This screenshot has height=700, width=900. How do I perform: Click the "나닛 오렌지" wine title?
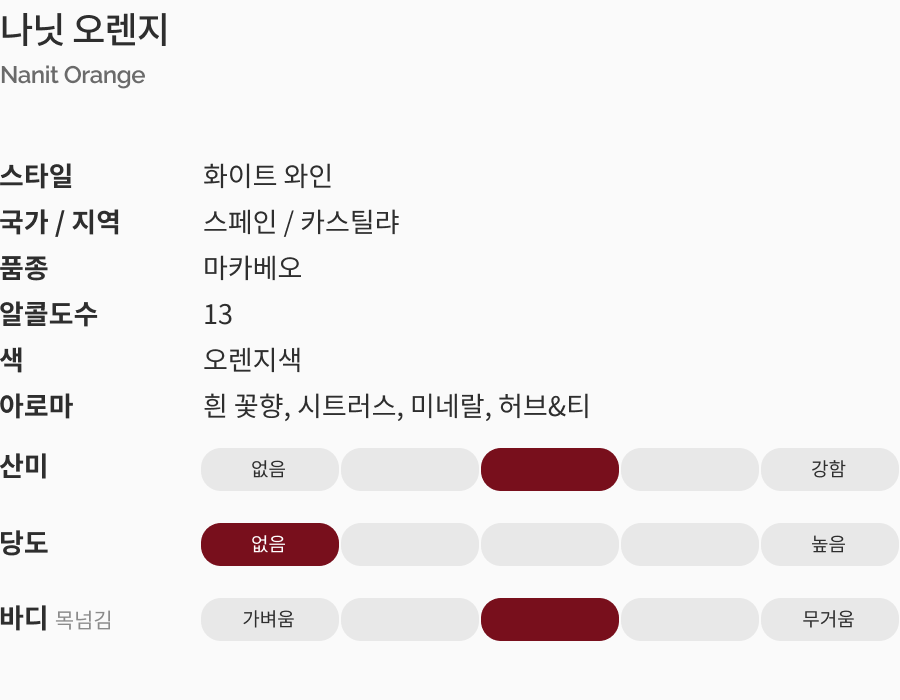pos(84,31)
